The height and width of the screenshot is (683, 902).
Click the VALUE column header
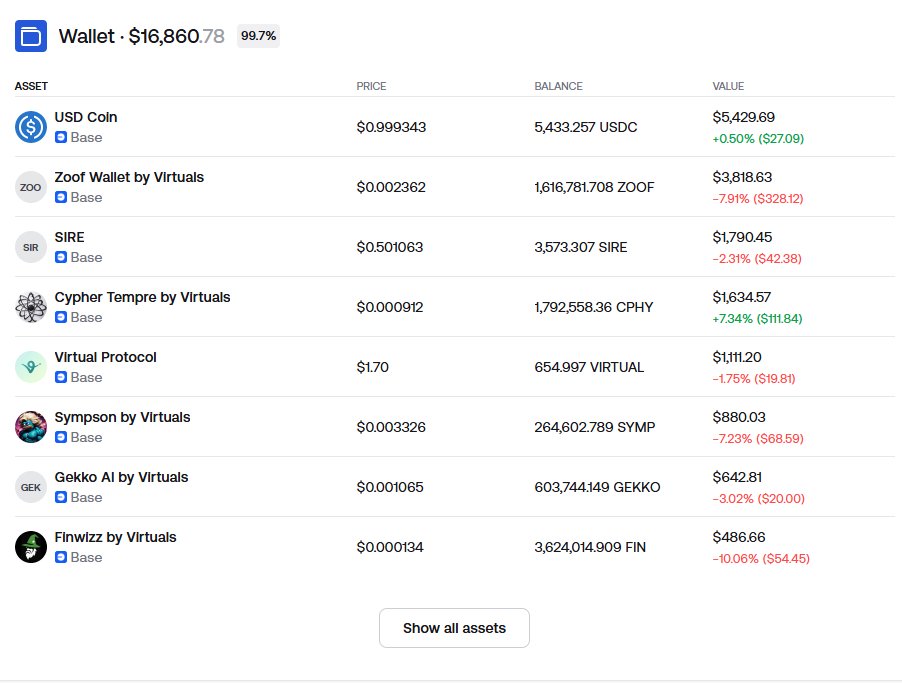728,86
